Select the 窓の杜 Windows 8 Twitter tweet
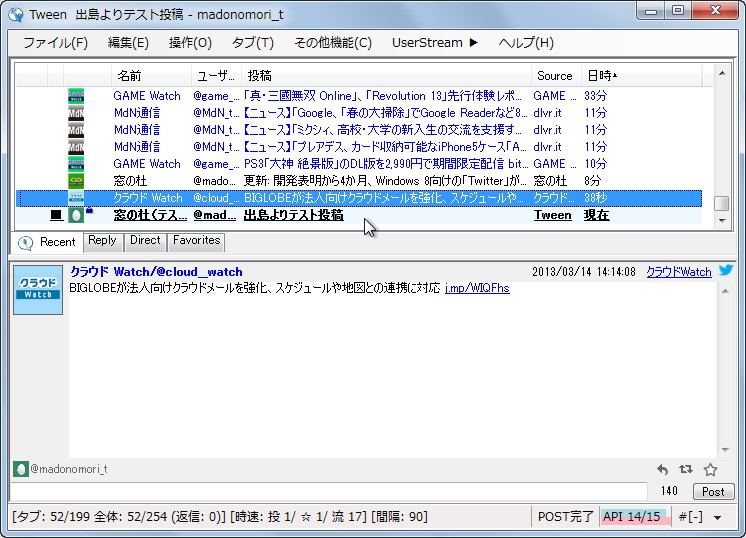The width and height of the screenshot is (746, 538). tap(359, 181)
